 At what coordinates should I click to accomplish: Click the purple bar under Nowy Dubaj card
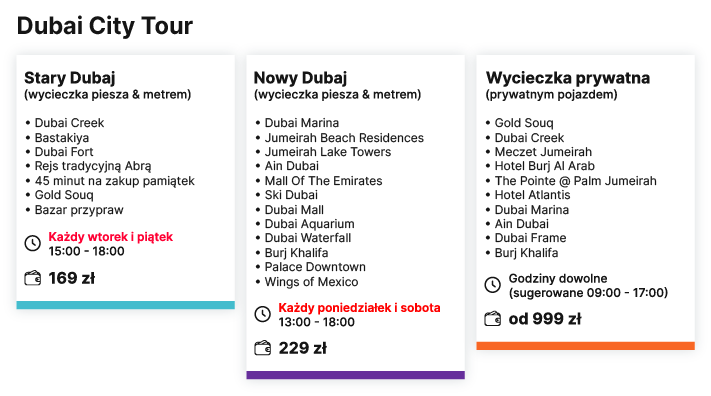click(x=356, y=375)
